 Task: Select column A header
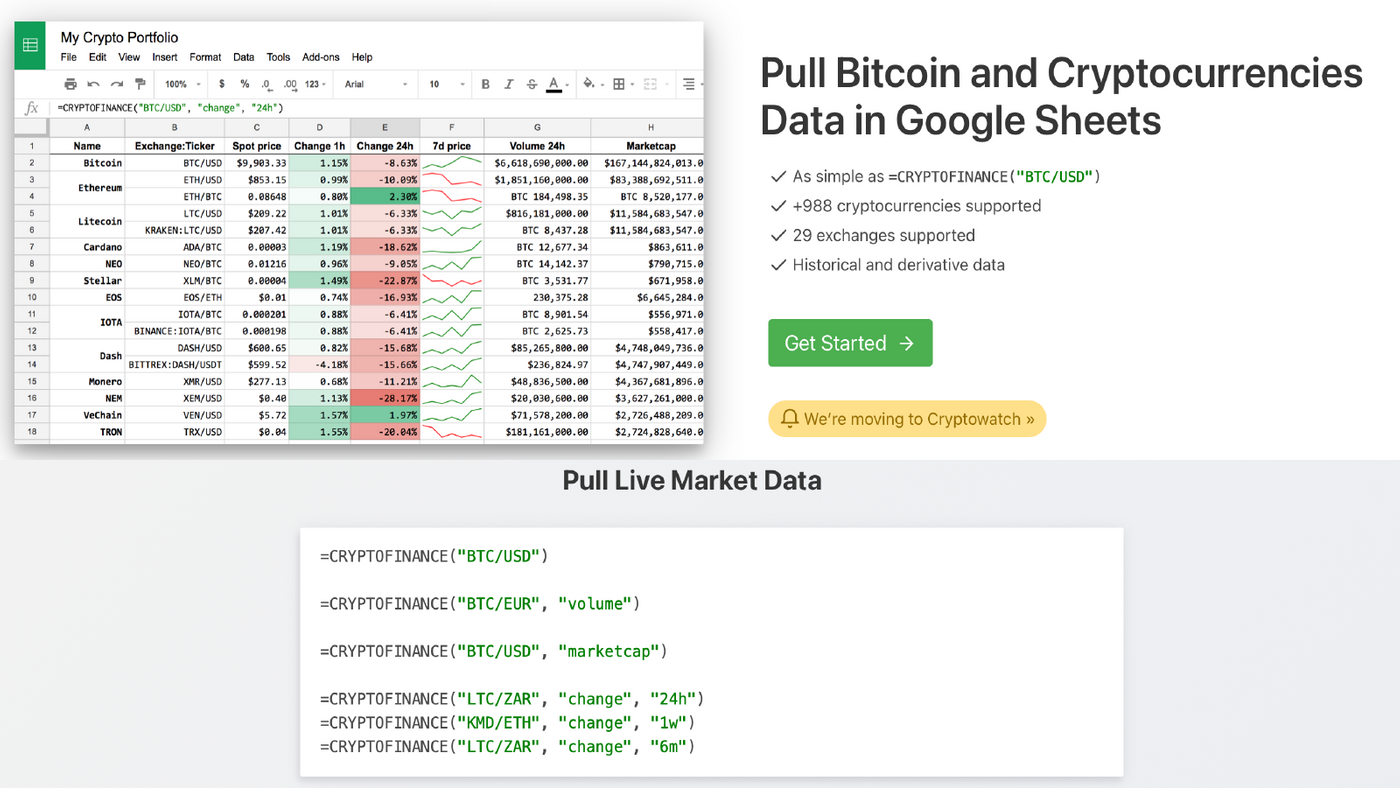(87, 128)
